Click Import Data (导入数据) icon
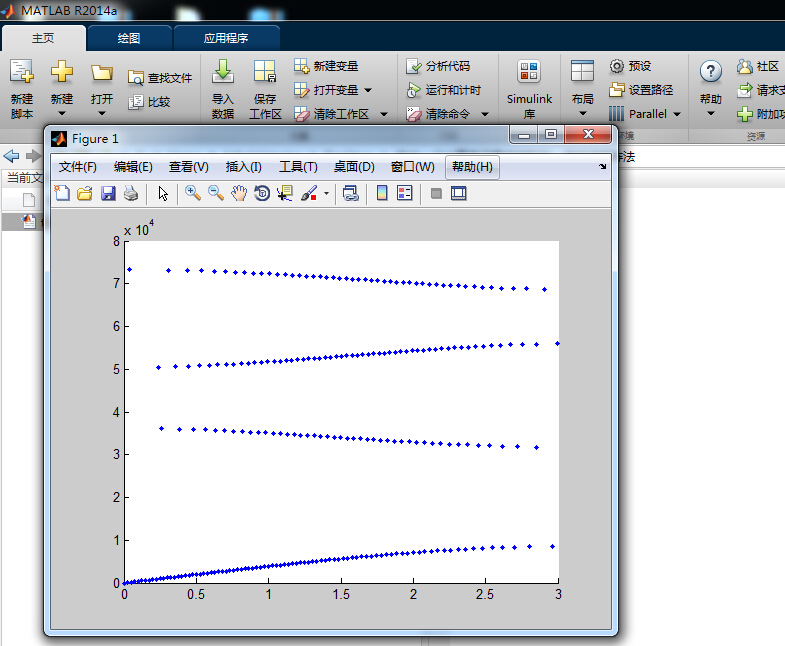The image size is (785, 646). tap(223, 71)
